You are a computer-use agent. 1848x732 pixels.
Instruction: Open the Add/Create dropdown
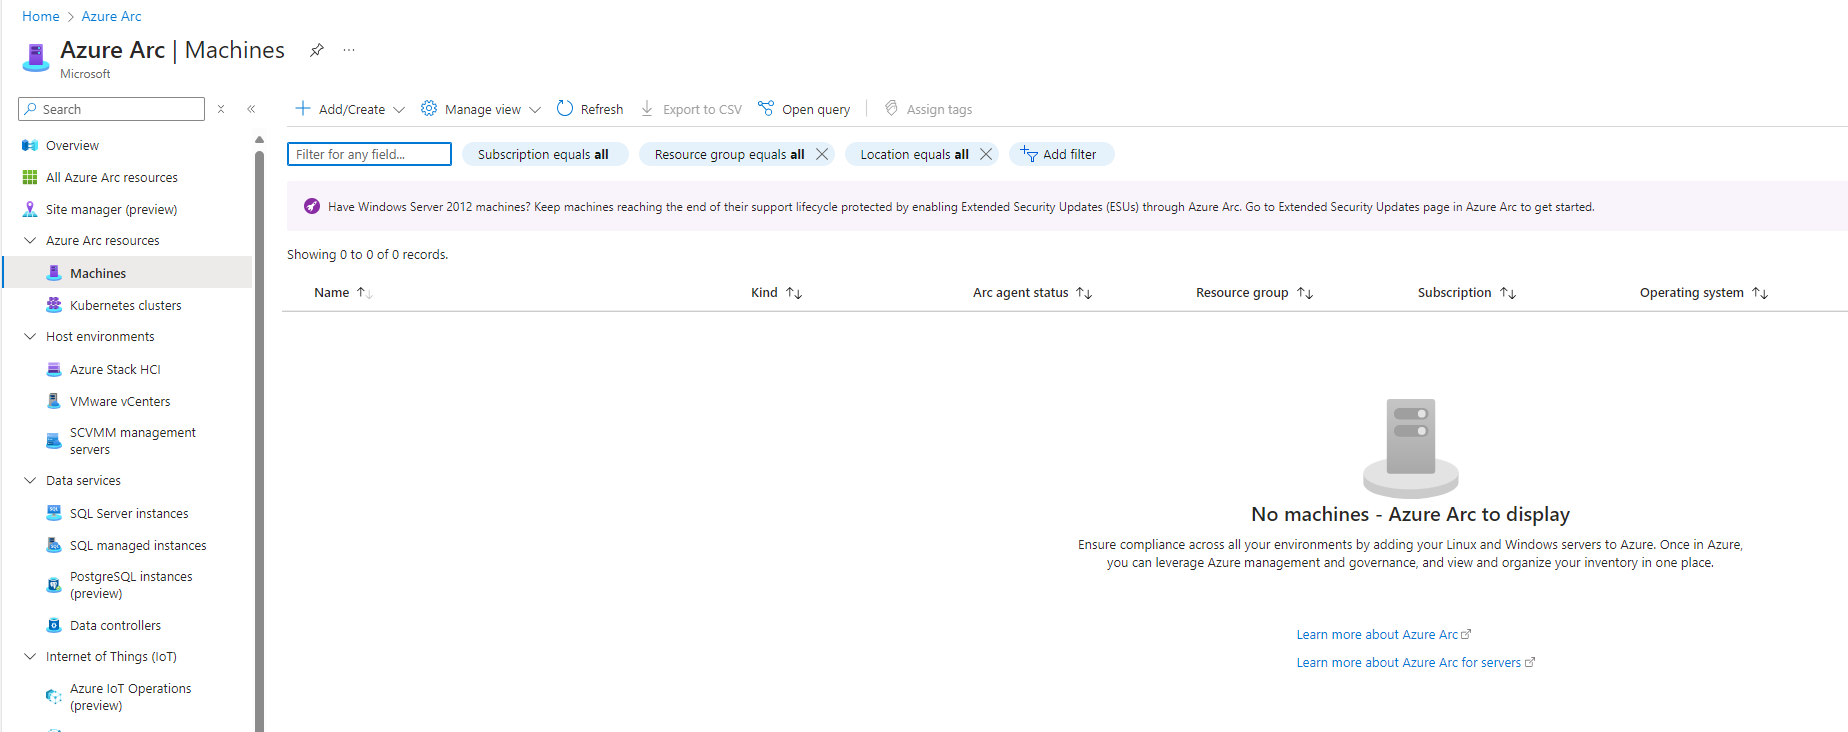point(350,109)
